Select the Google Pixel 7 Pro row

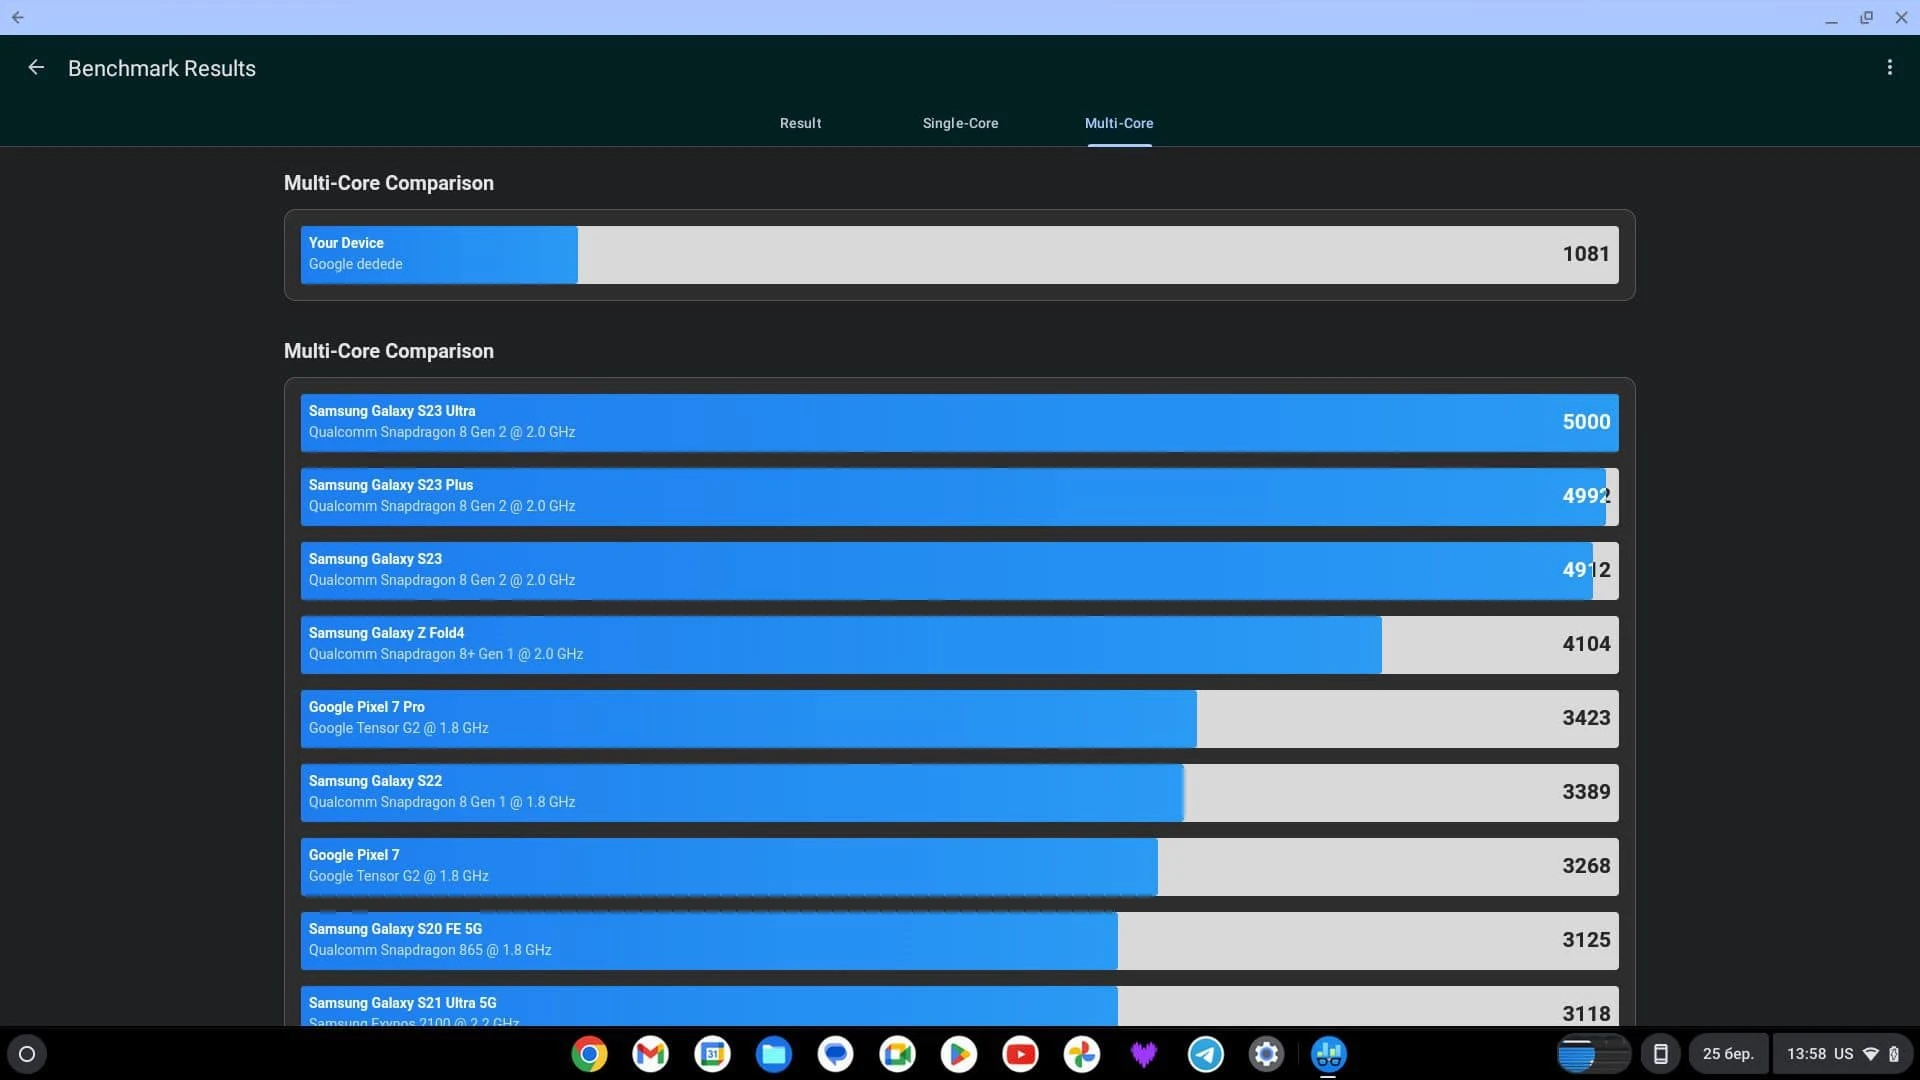[959, 719]
